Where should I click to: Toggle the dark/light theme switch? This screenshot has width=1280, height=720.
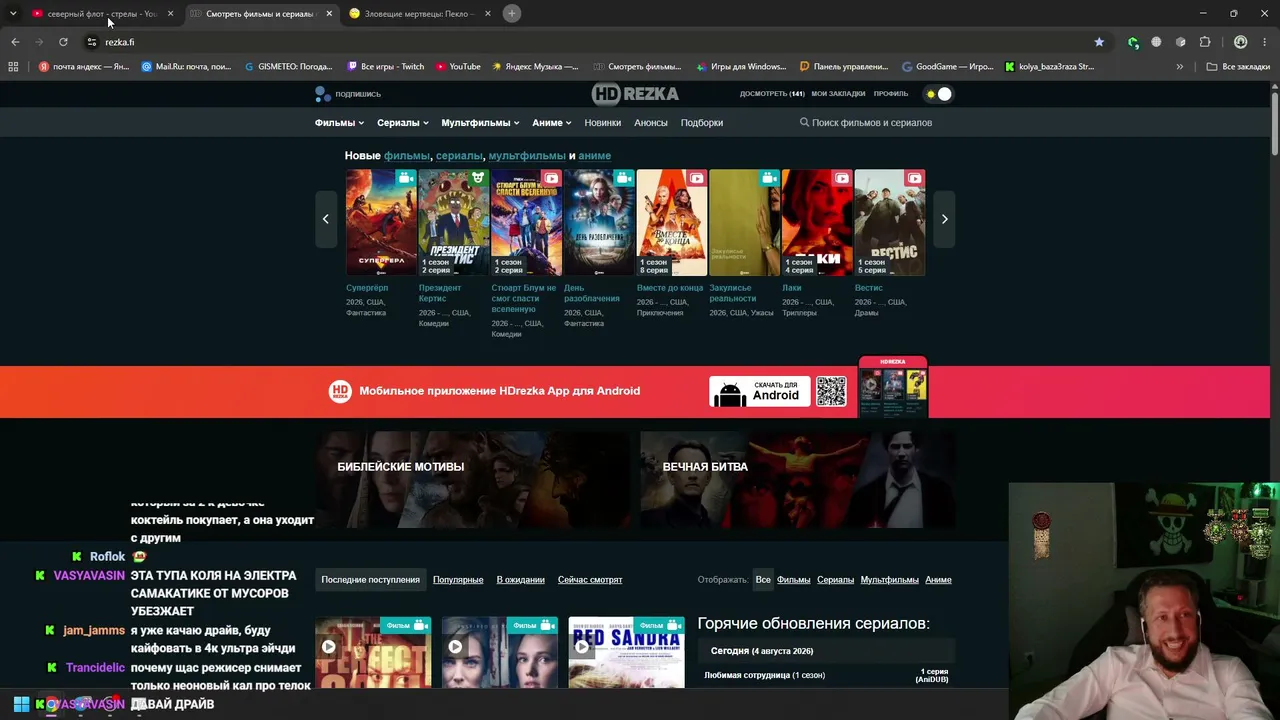939,94
